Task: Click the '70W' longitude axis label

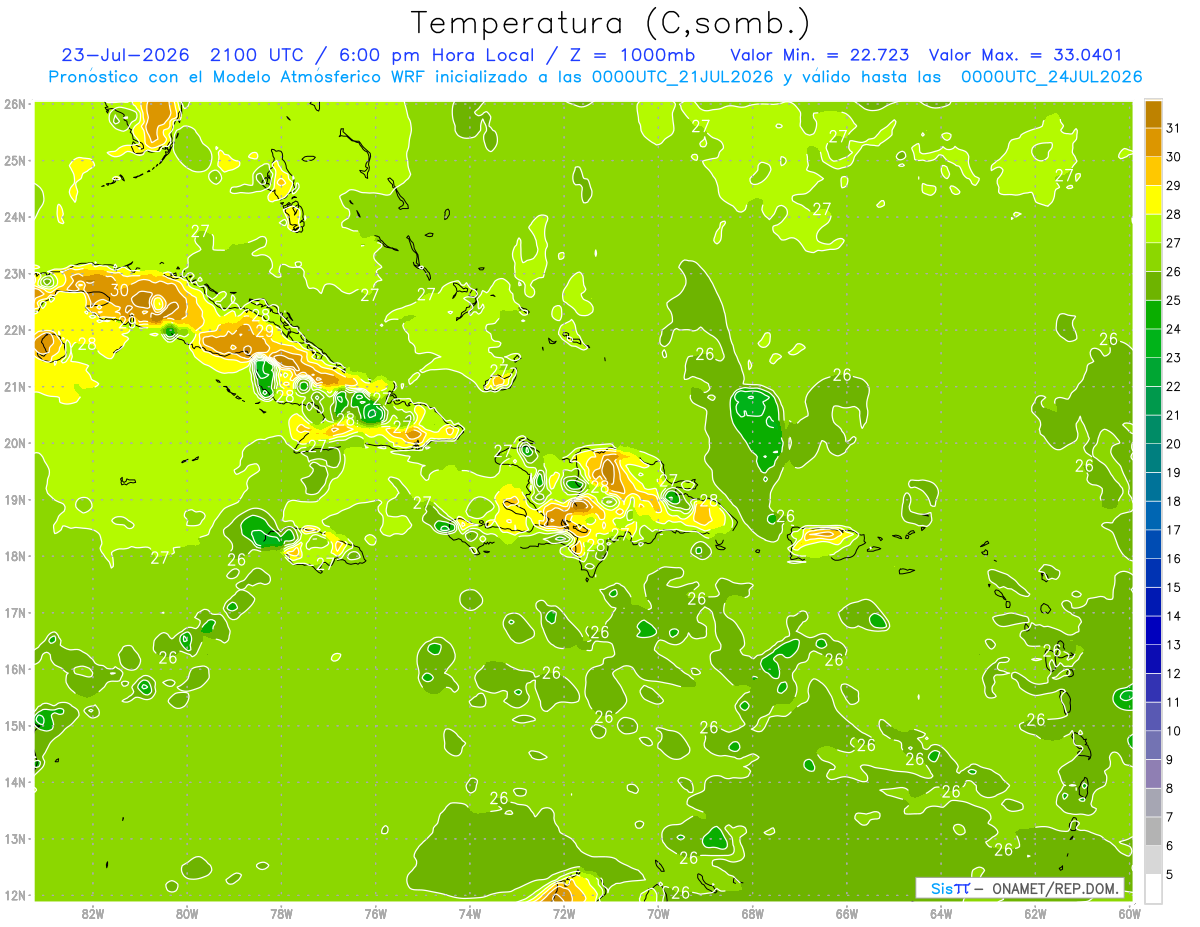Action: tap(658, 913)
